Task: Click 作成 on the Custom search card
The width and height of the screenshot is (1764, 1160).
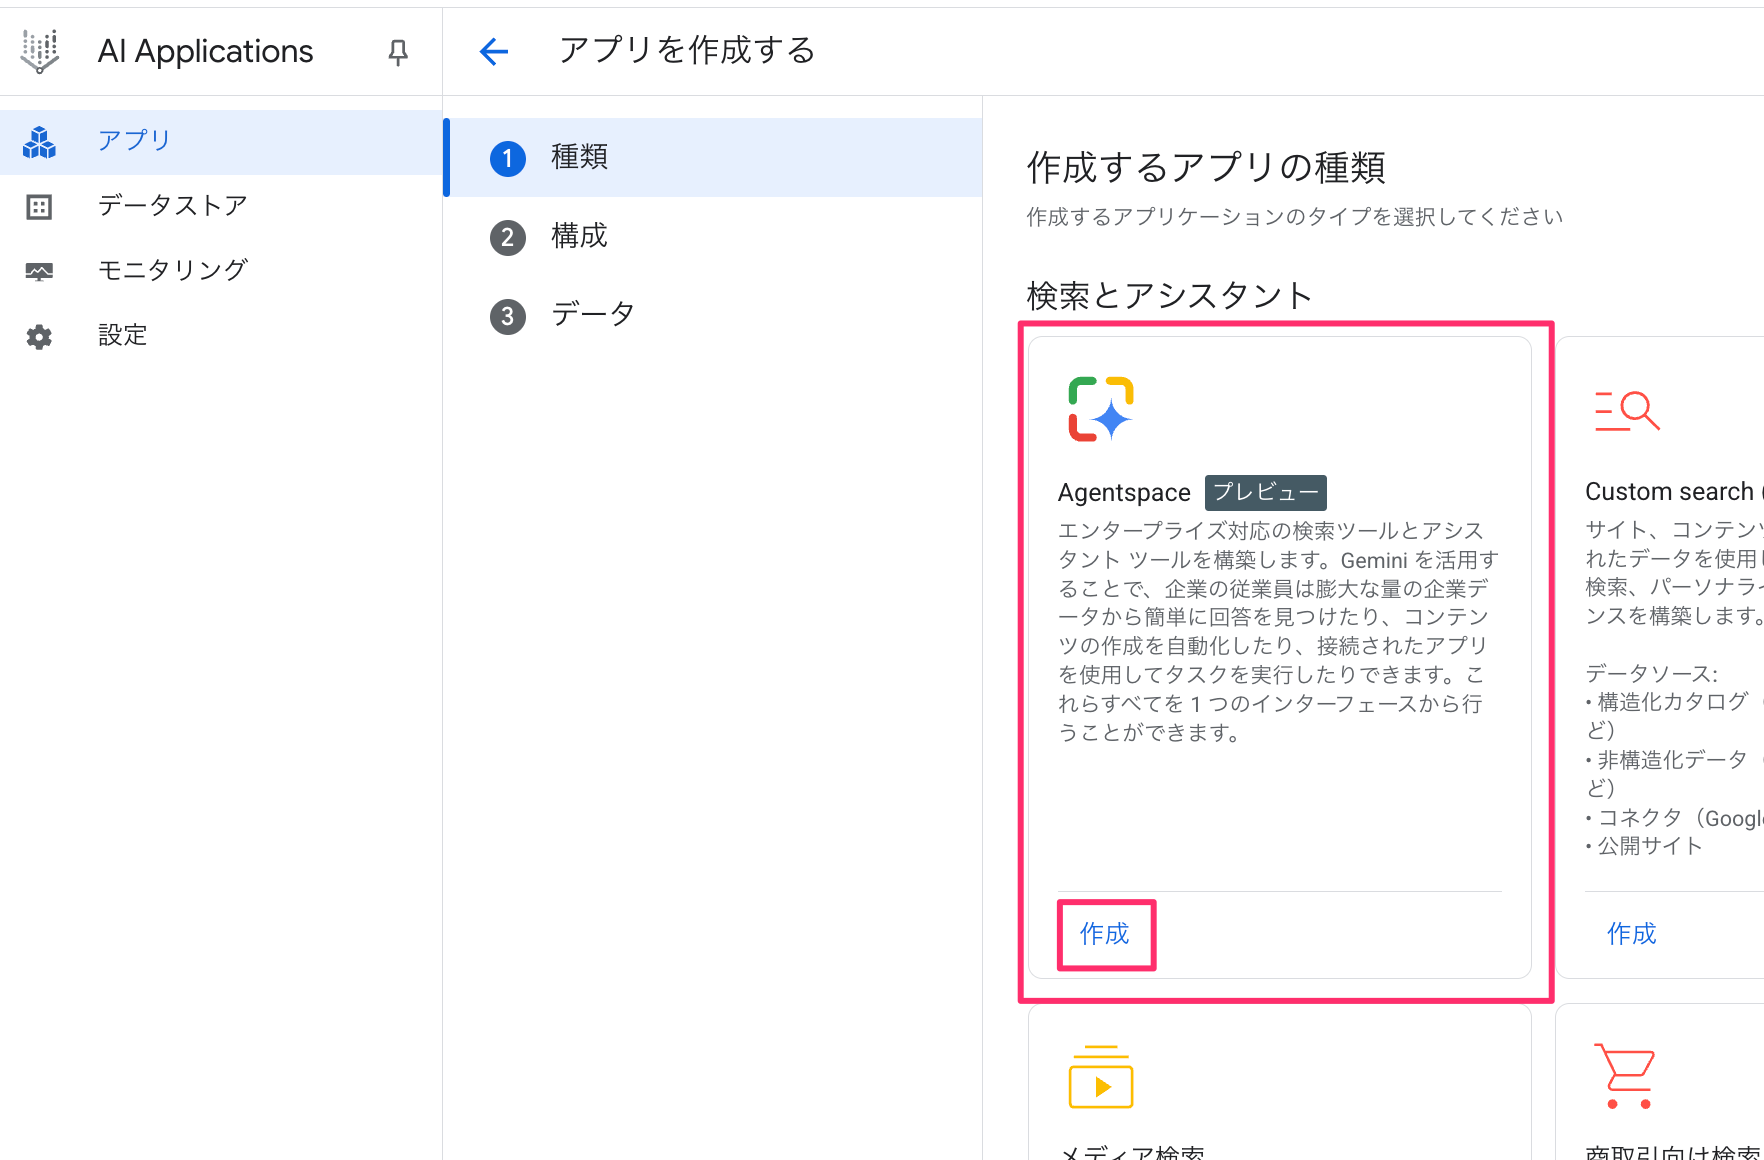Action: pos(1631,934)
